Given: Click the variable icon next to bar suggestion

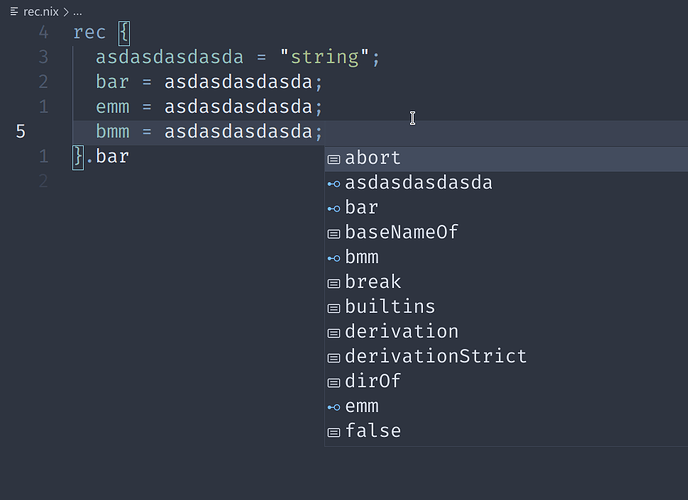Looking at the screenshot, I should [x=334, y=209].
